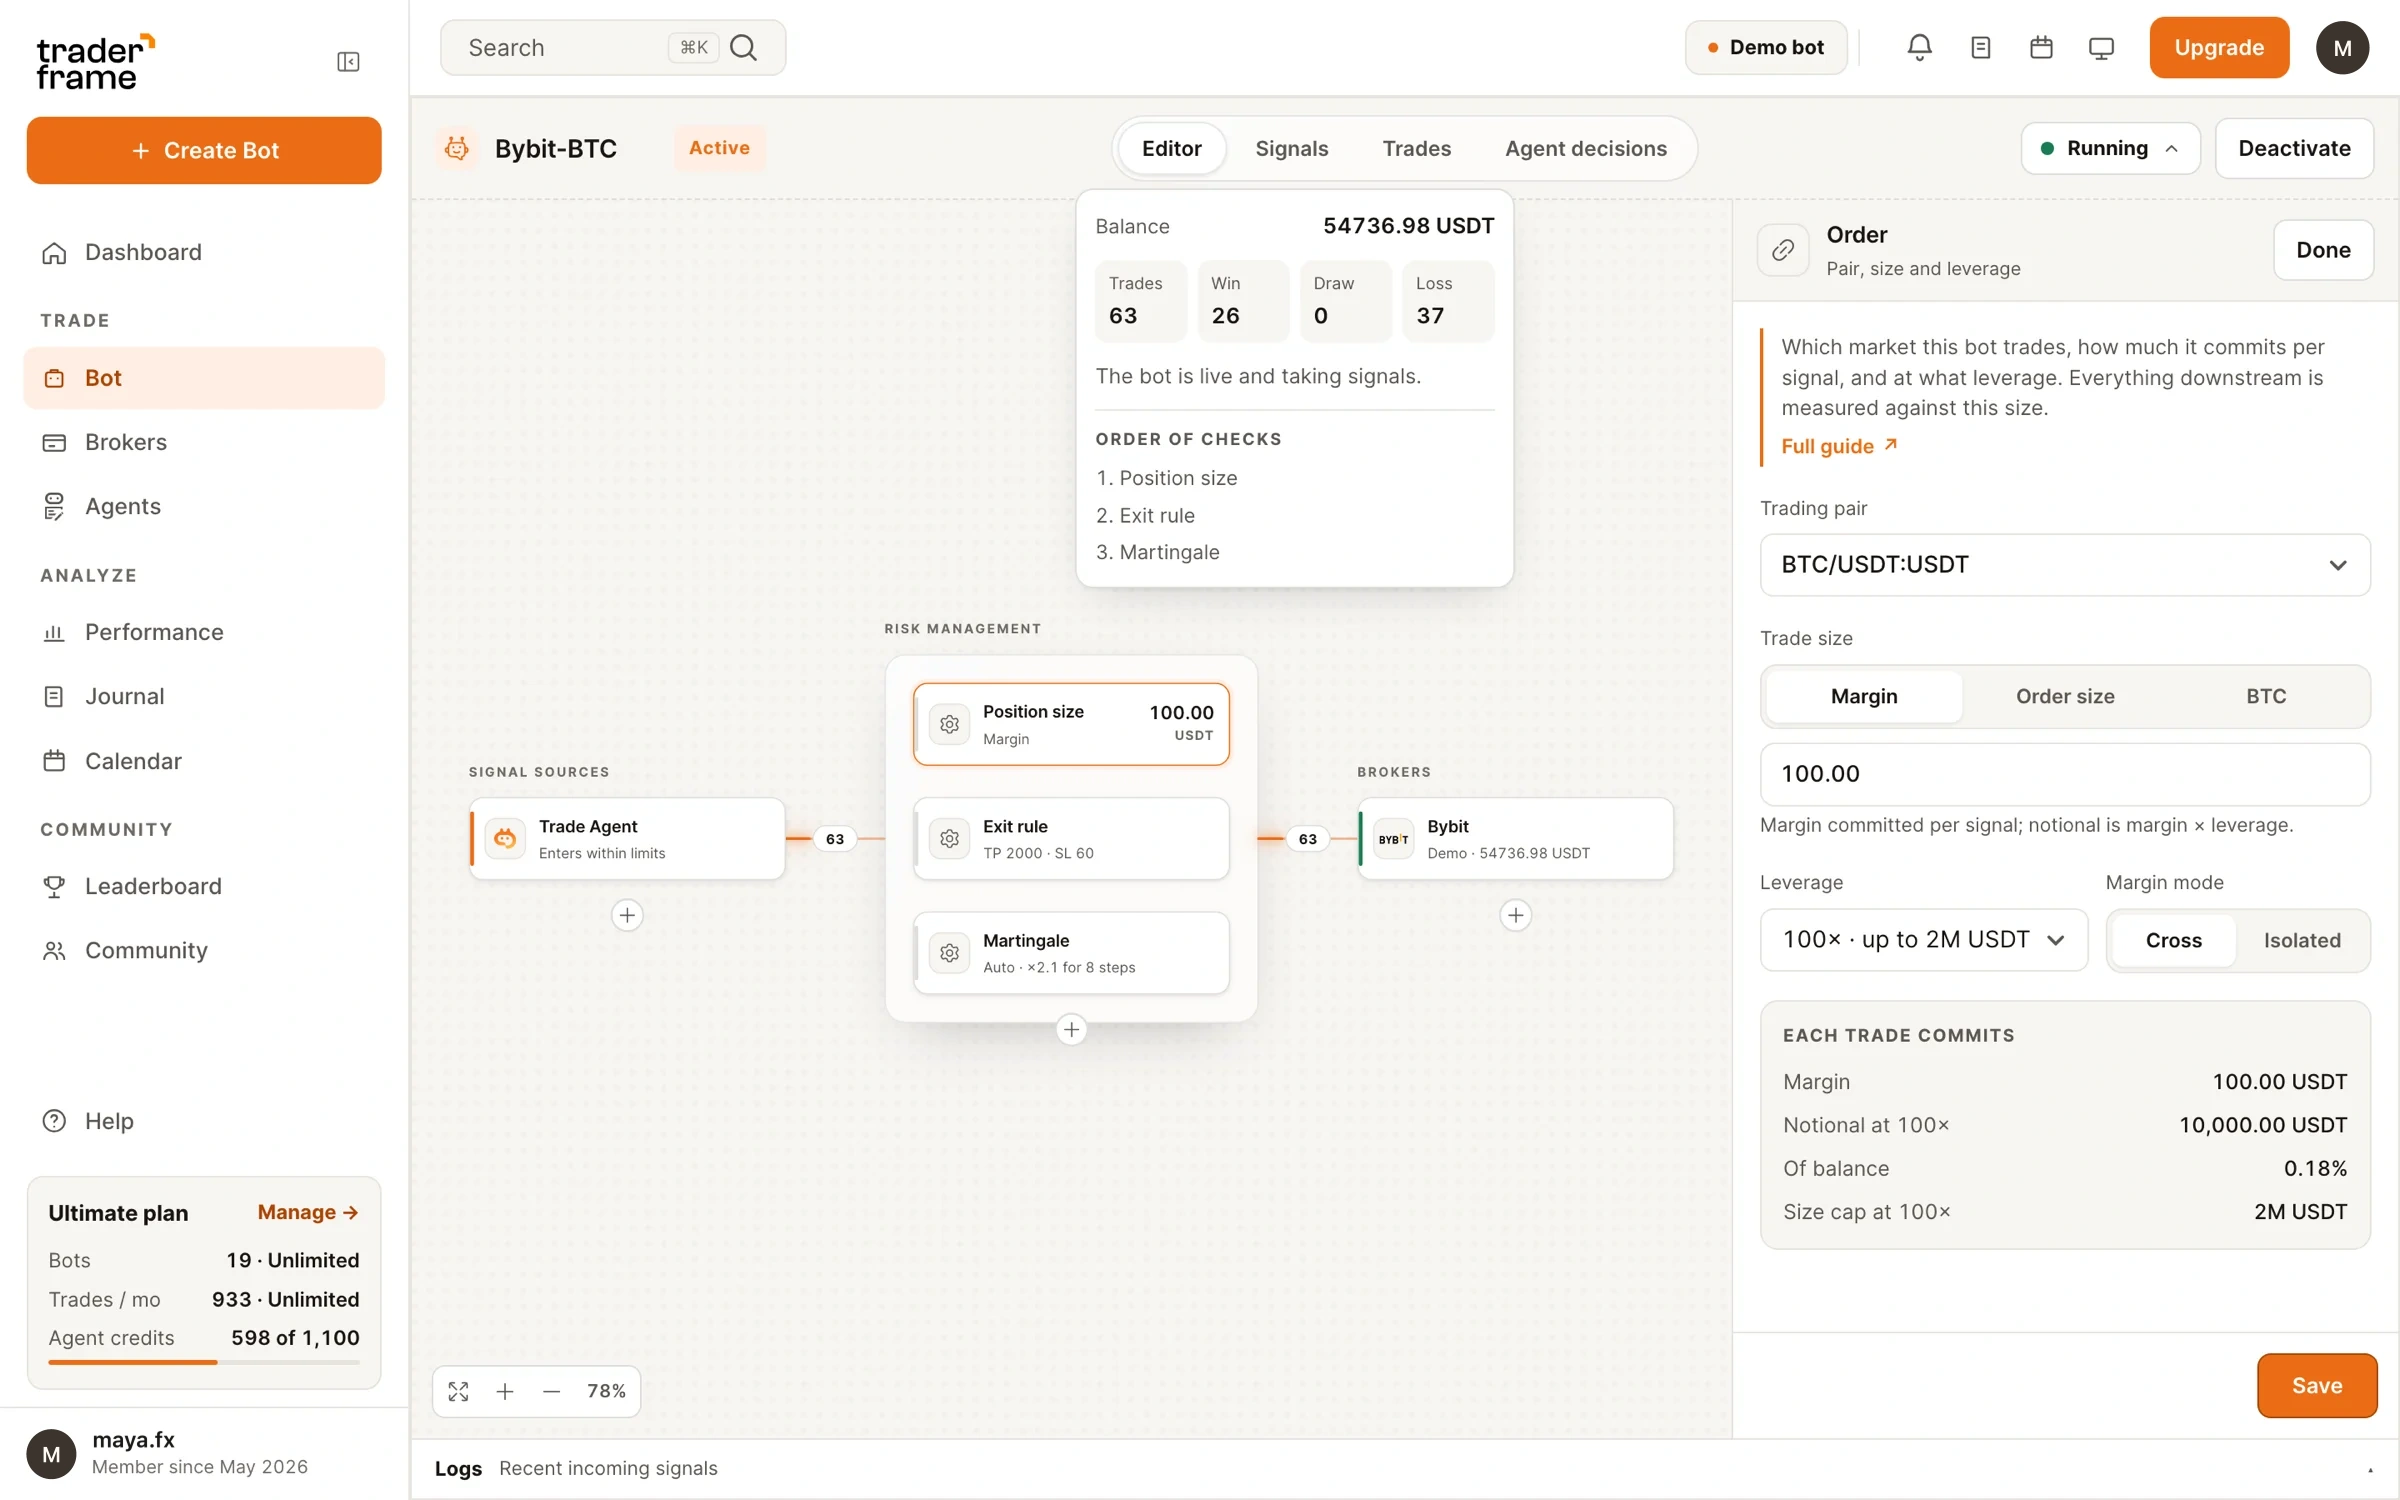Open the Leverage 100× dropdown
This screenshot has width=2400, height=1500.
coord(1923,940)
